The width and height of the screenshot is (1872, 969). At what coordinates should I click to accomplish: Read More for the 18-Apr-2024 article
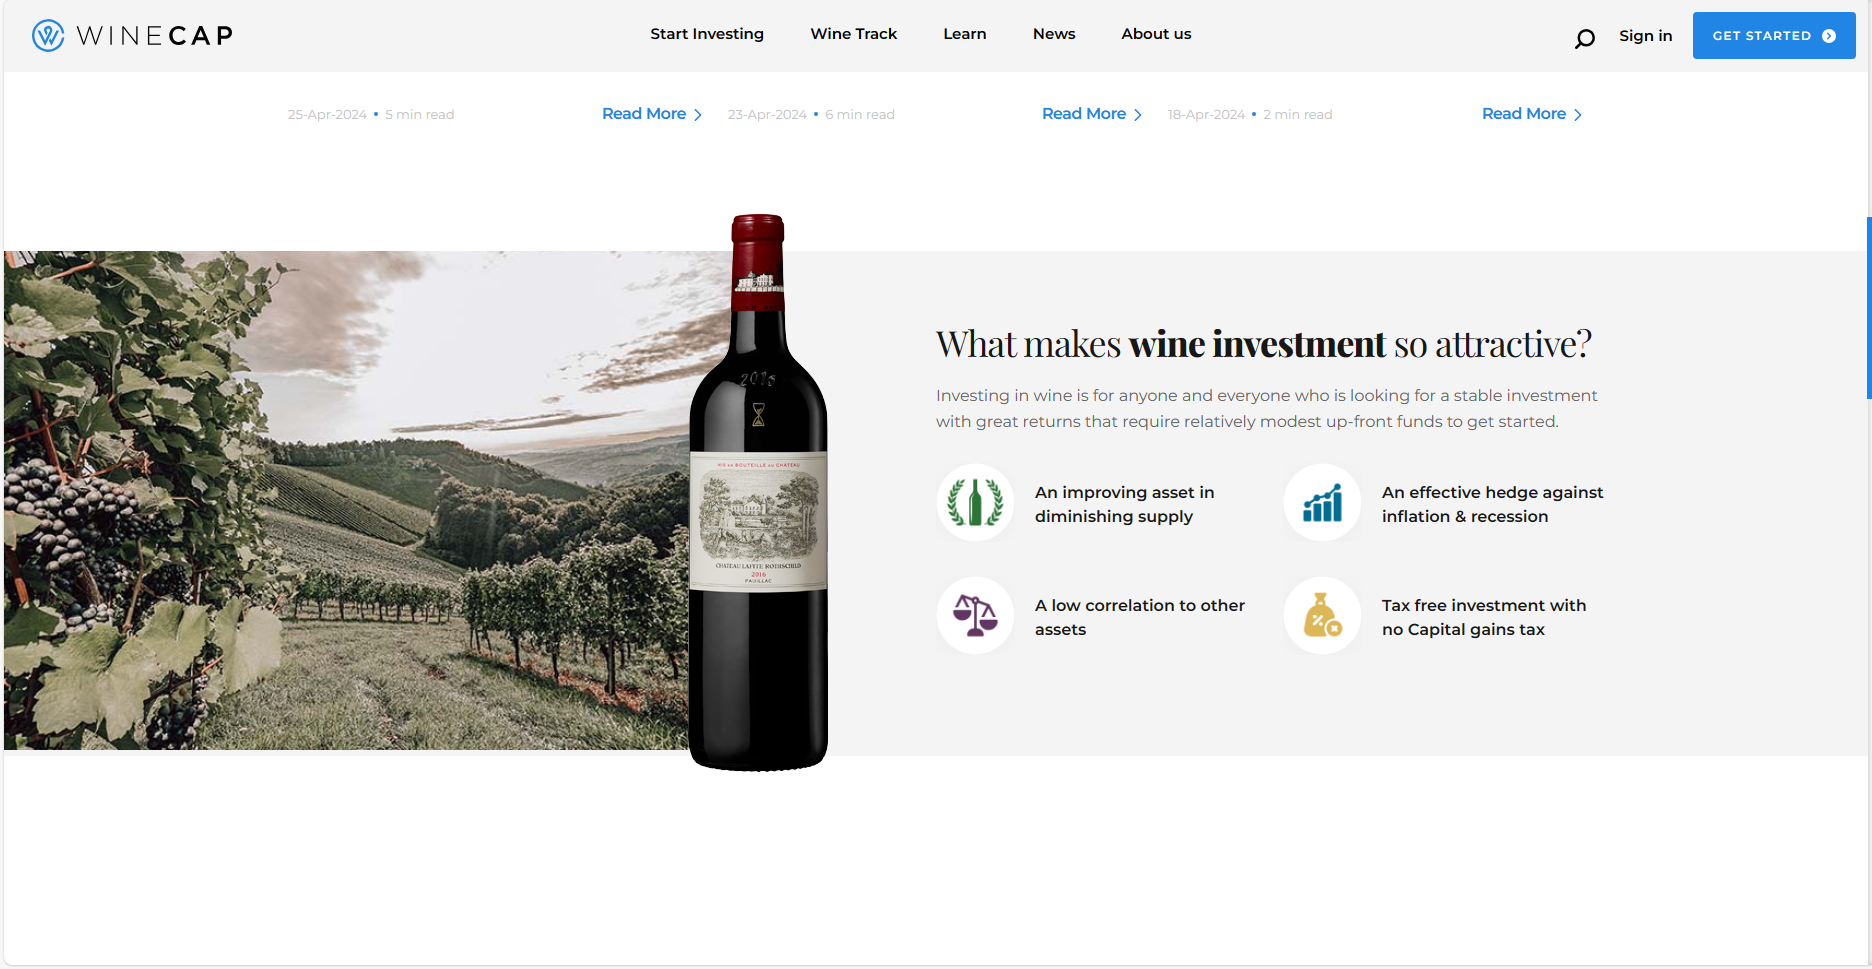[x=1531, y=114]
